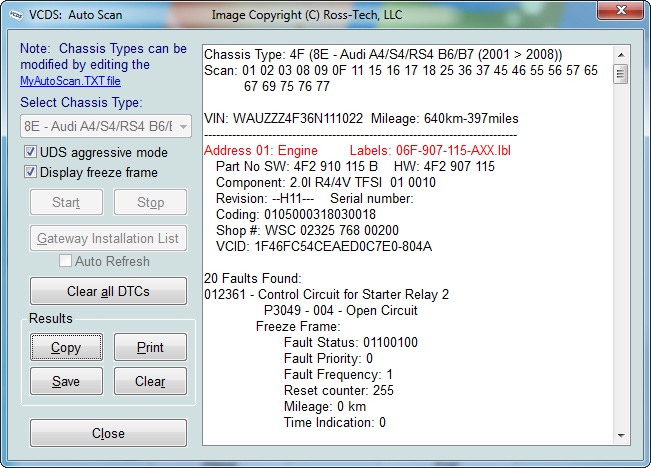Print the scan results

click(x=150, y=348)
